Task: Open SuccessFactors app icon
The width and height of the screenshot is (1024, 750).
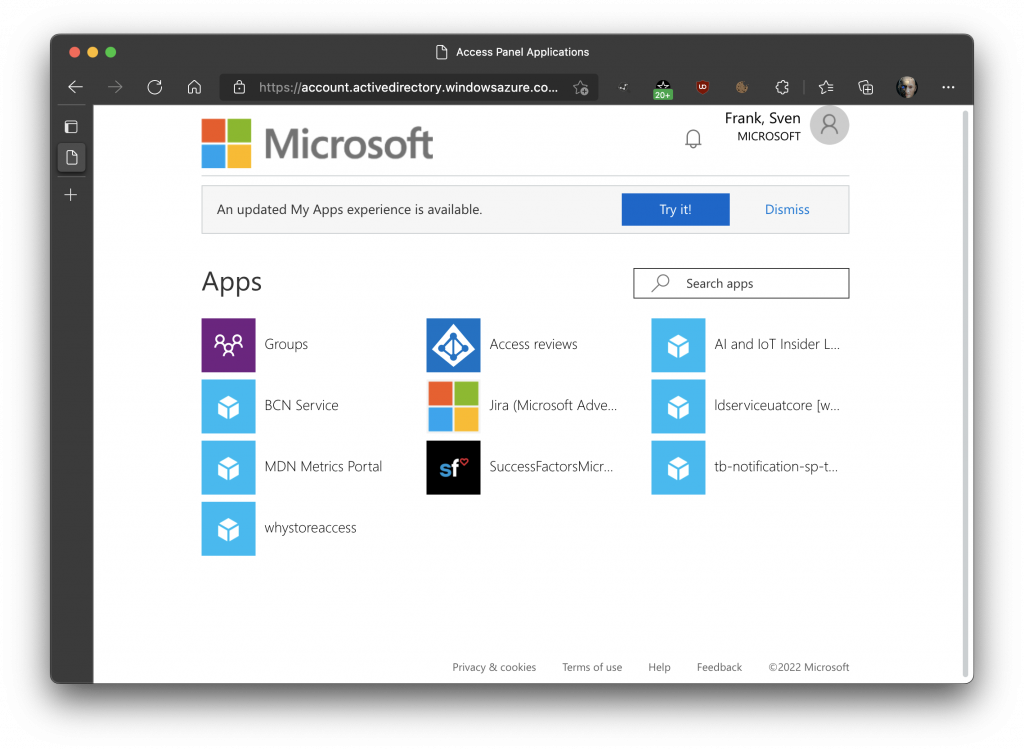Action: [453, 467]
